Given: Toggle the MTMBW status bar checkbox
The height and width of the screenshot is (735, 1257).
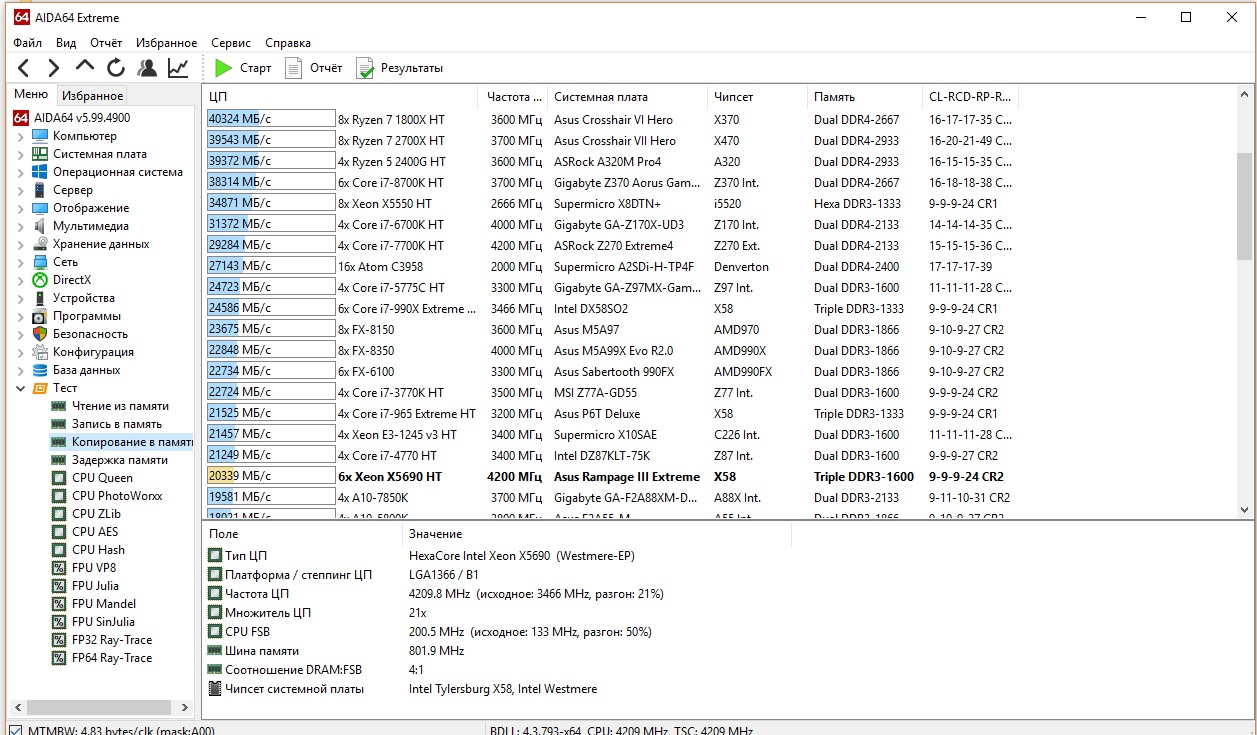Looking at the screenshot, I should [x=15, y=730].
